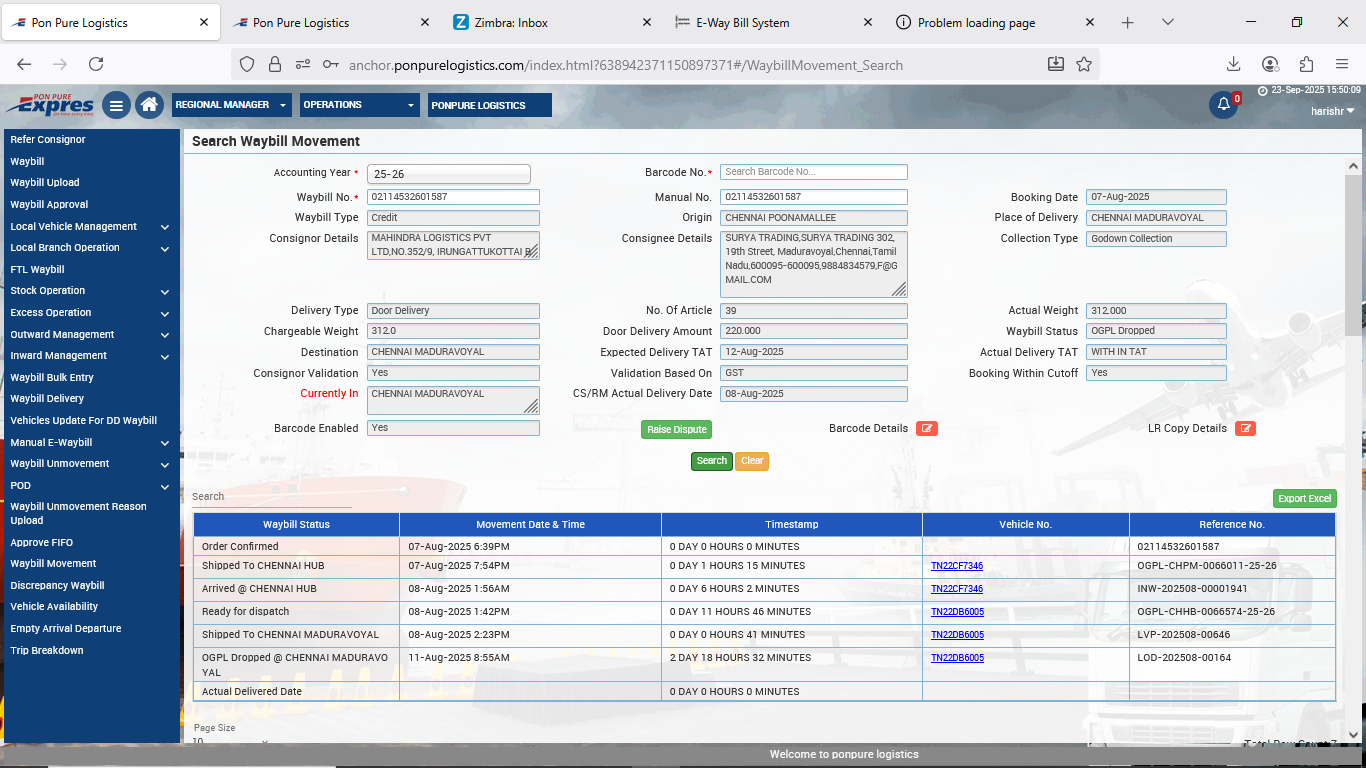
Task: Open the Regional Manager dropdown
Action: click(231, 105)
